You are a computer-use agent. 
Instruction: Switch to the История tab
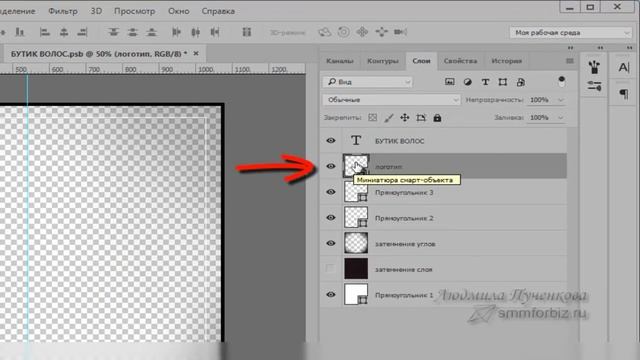507,61
